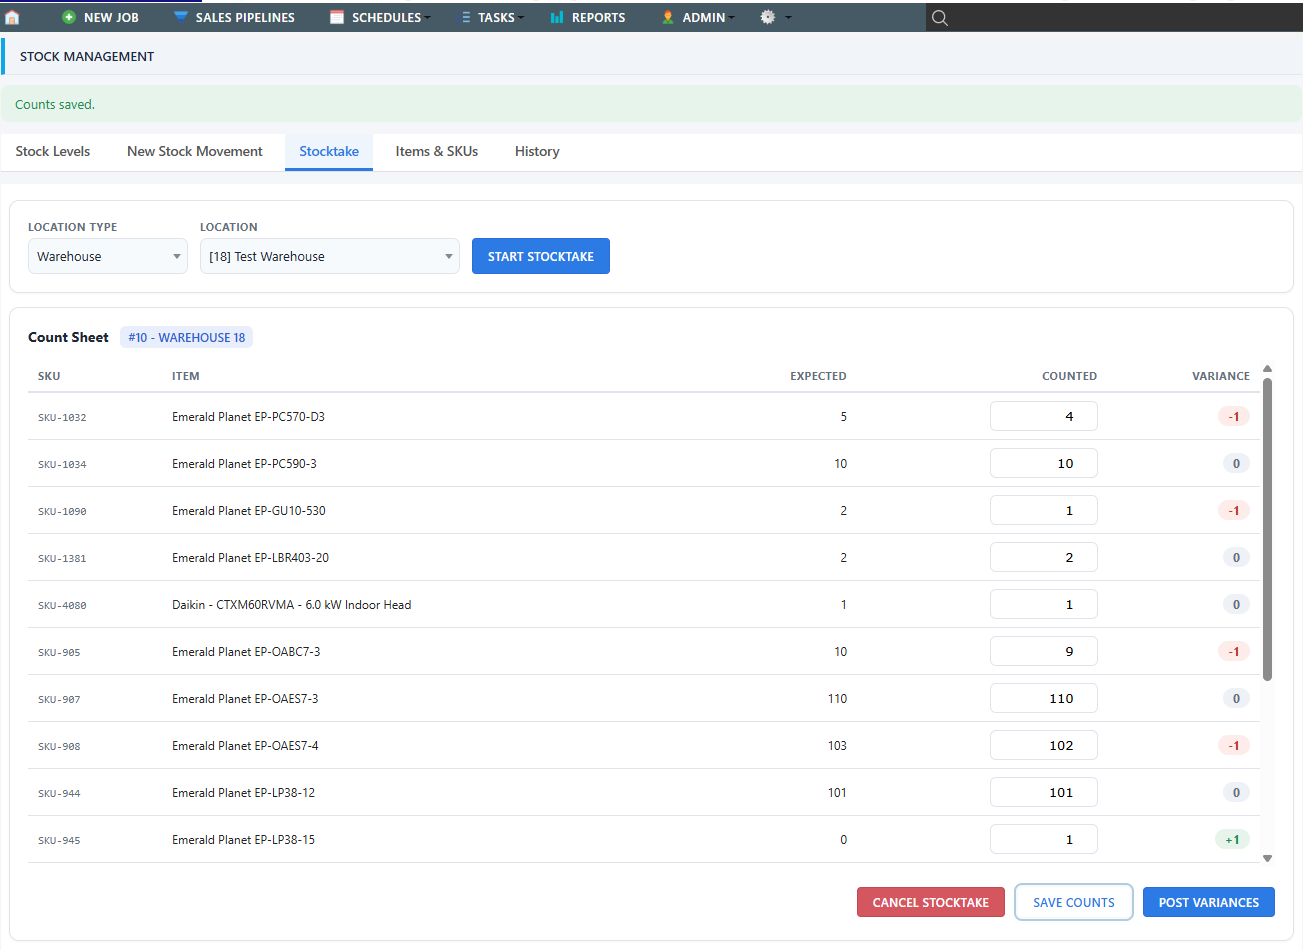Click item name Emerald Planet EP-PC570-D3
This screenshot has width=1303, height=950.
[x=248, y=416]
